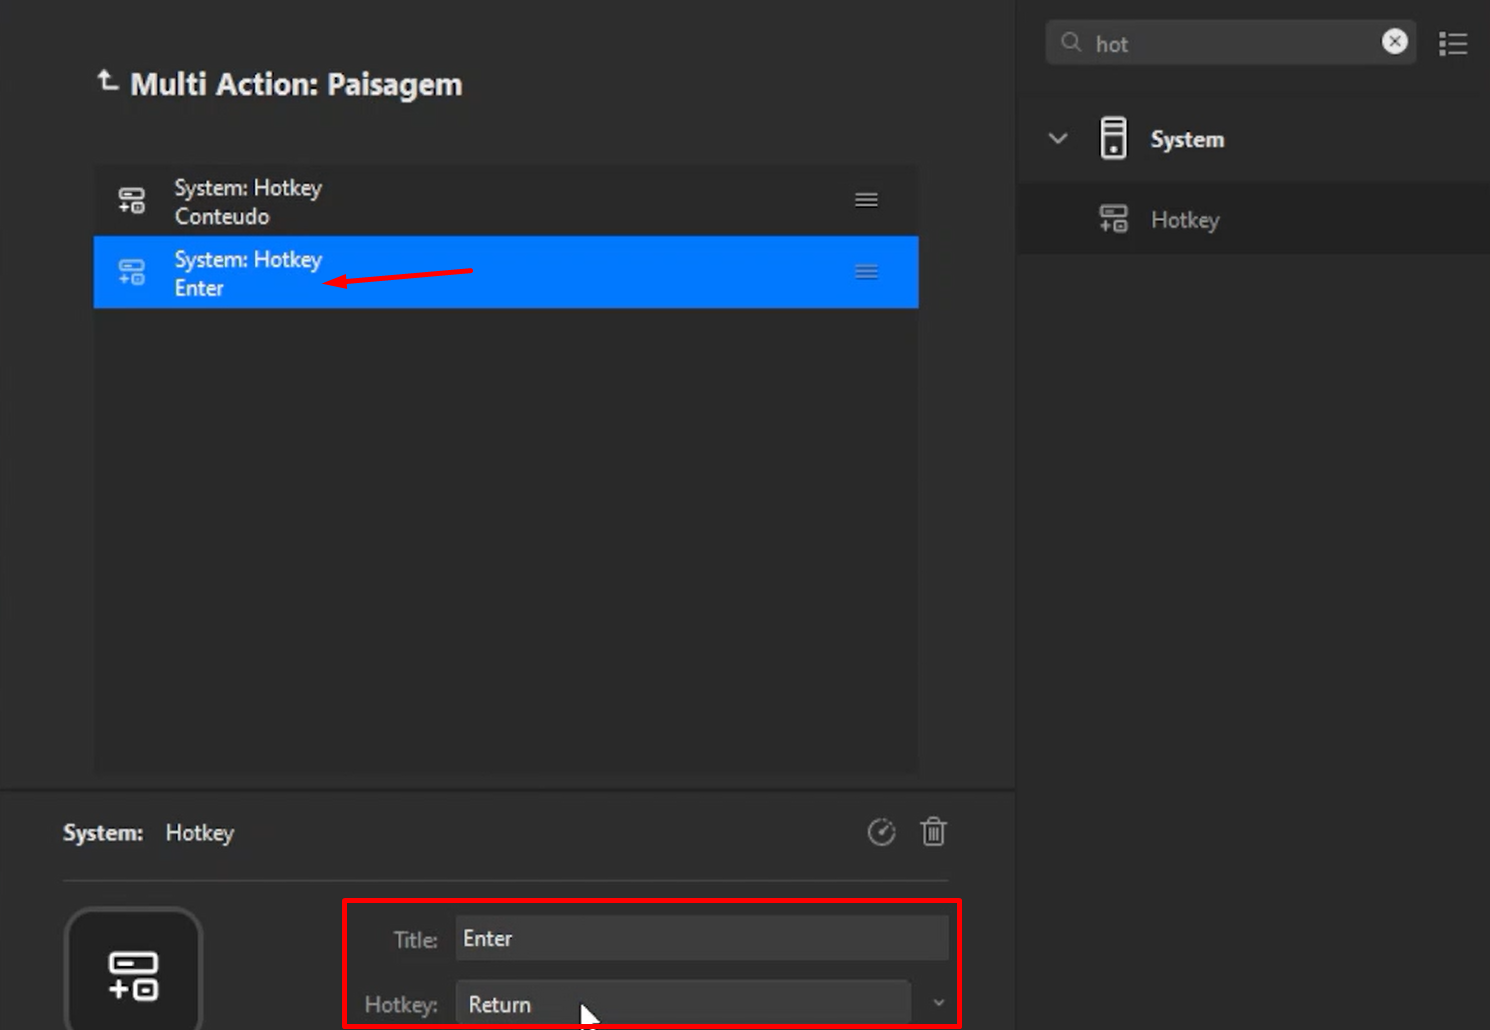Select the Conteudo hotkey action row
This screenshot has height=1030, width=1490.
(x=506, y=201)
